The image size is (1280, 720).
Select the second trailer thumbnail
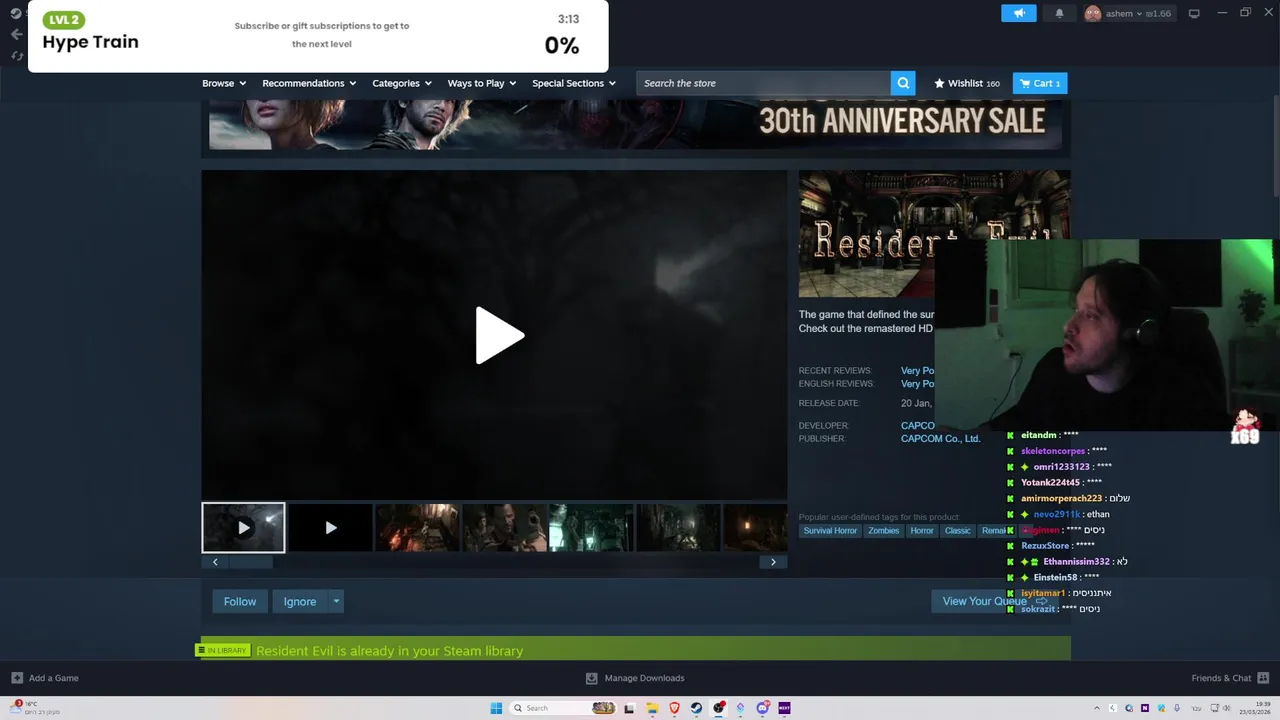[x=330, y=527]
